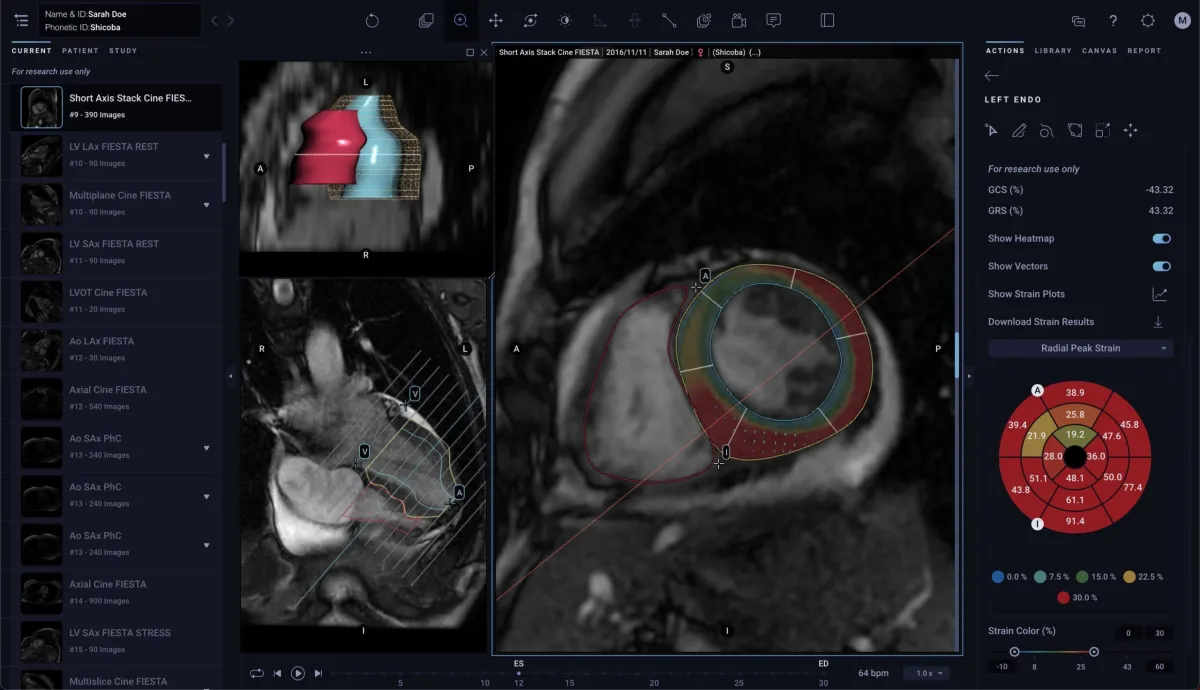Toggle loop playback in the cine controls

(x=257, y=673)
